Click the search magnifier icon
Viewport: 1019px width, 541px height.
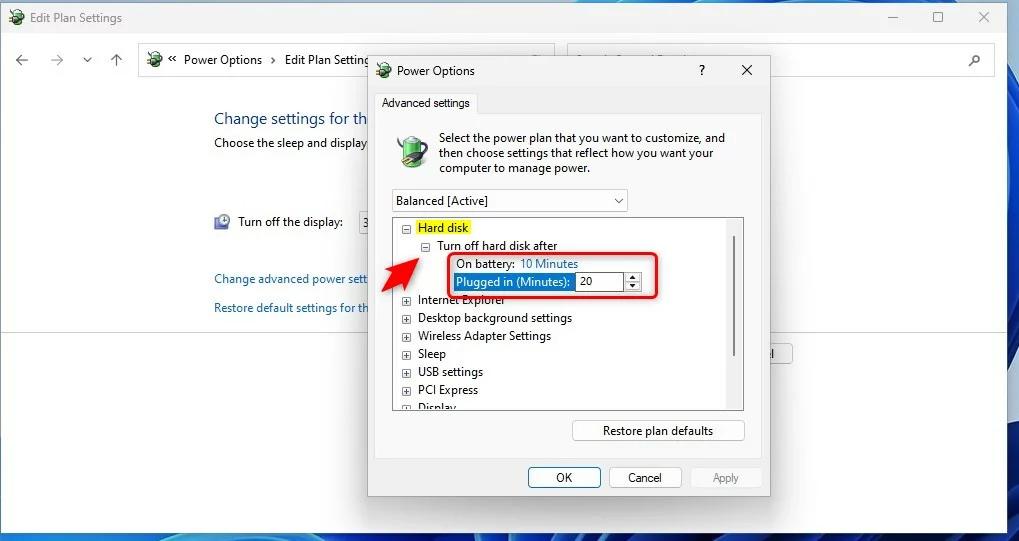point(974,60)
